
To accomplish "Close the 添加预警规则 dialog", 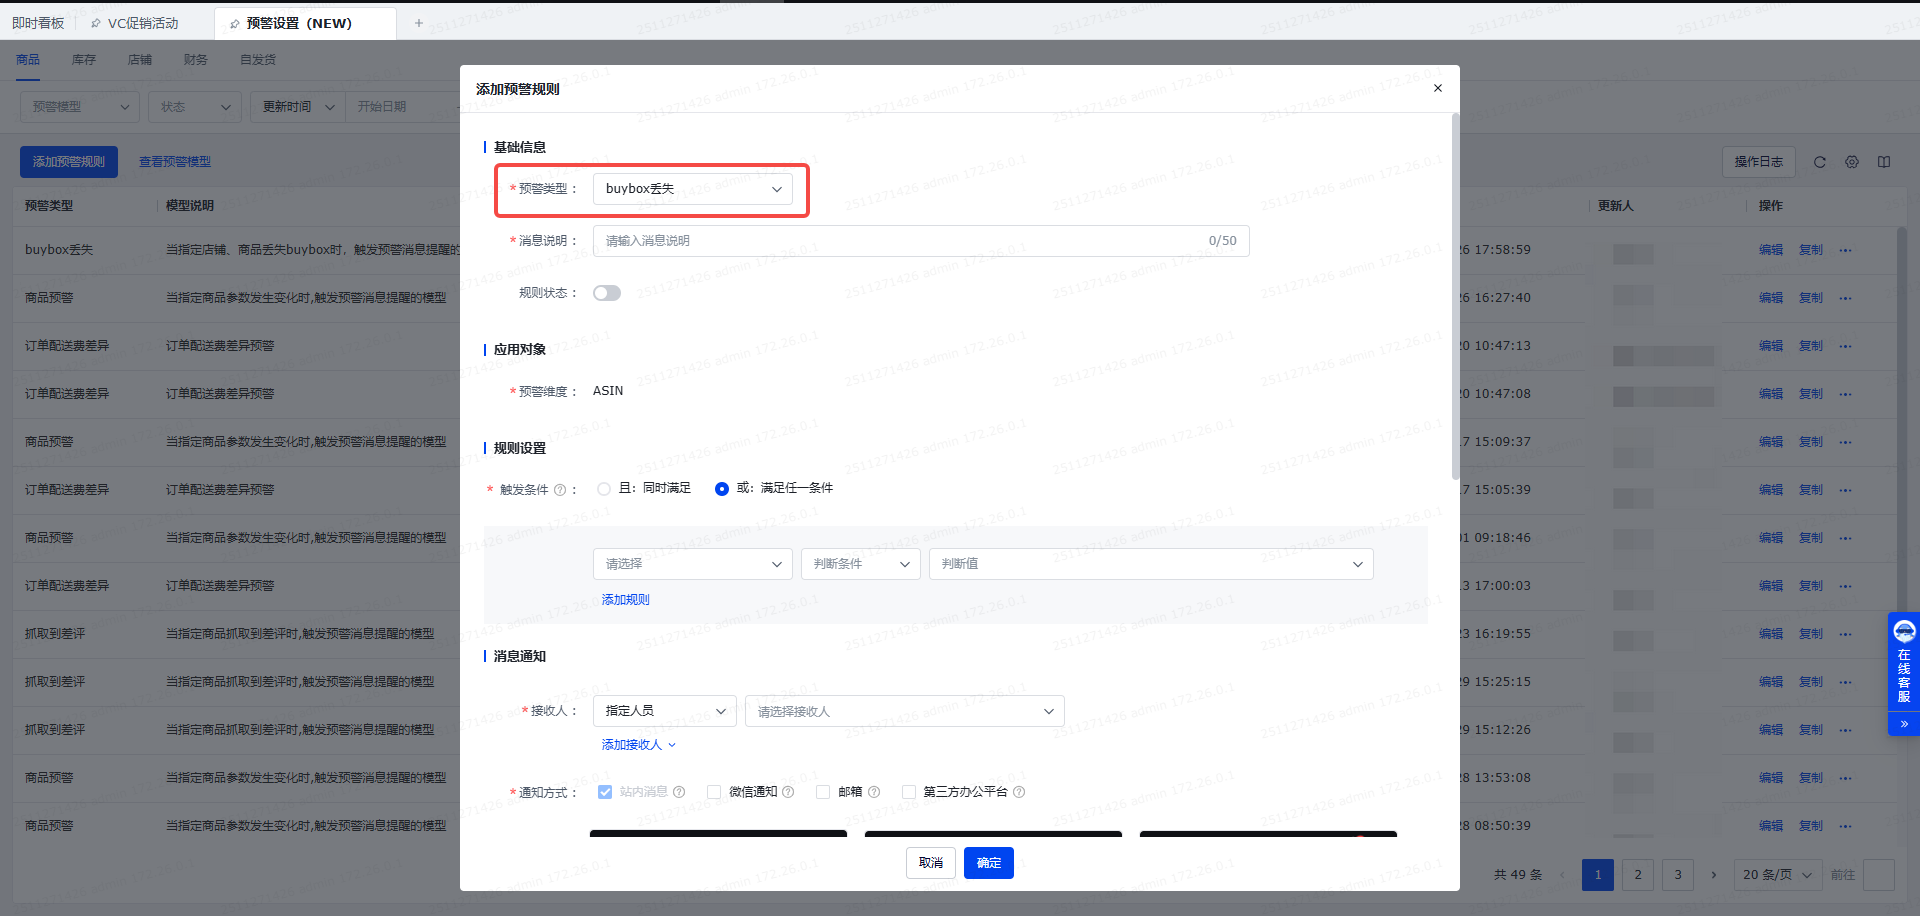I will click(x=1437, y=88).
